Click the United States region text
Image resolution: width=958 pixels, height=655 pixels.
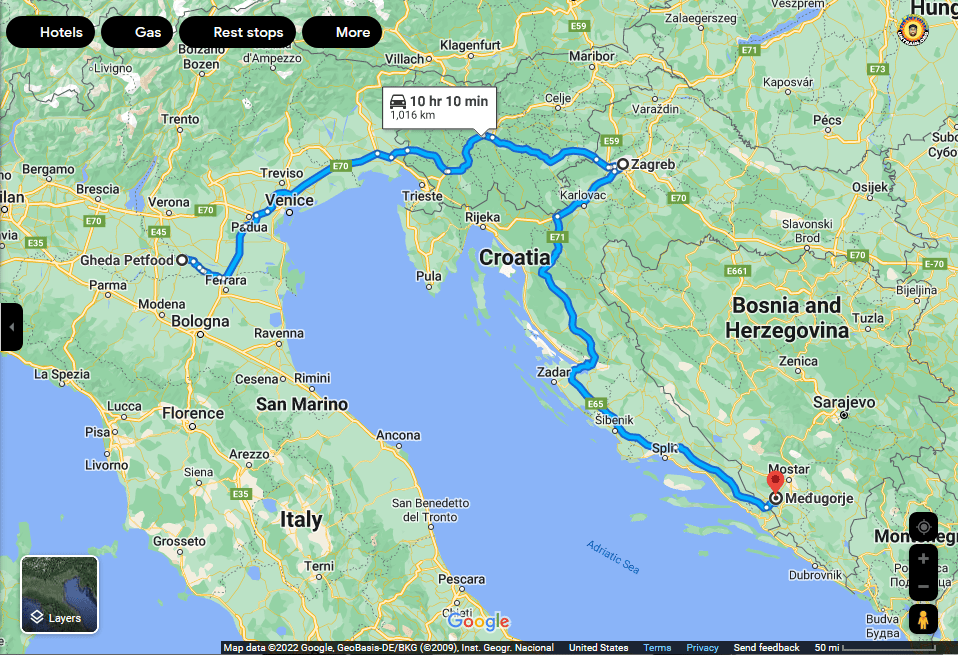(x=598, y=648)
